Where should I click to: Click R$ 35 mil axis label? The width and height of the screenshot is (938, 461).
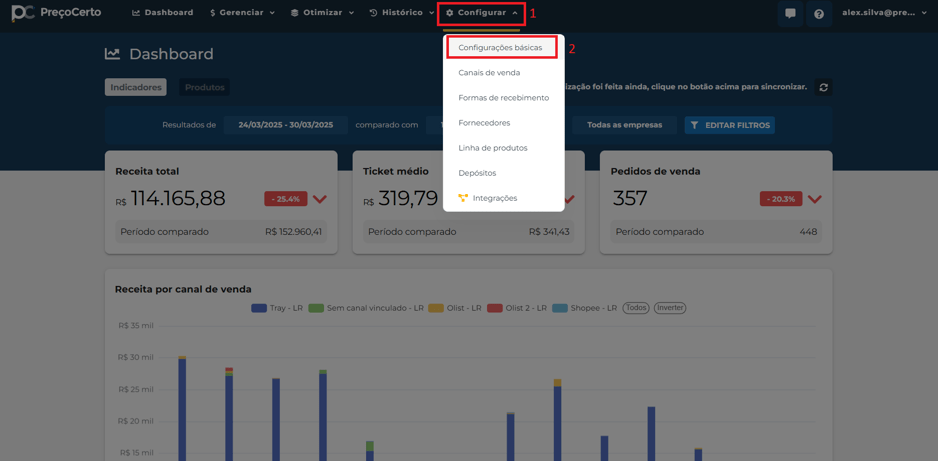(136, 326)
